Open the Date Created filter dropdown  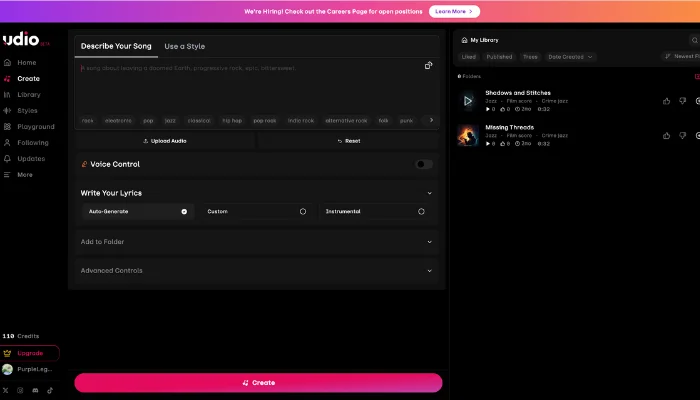tap(570, 57)
